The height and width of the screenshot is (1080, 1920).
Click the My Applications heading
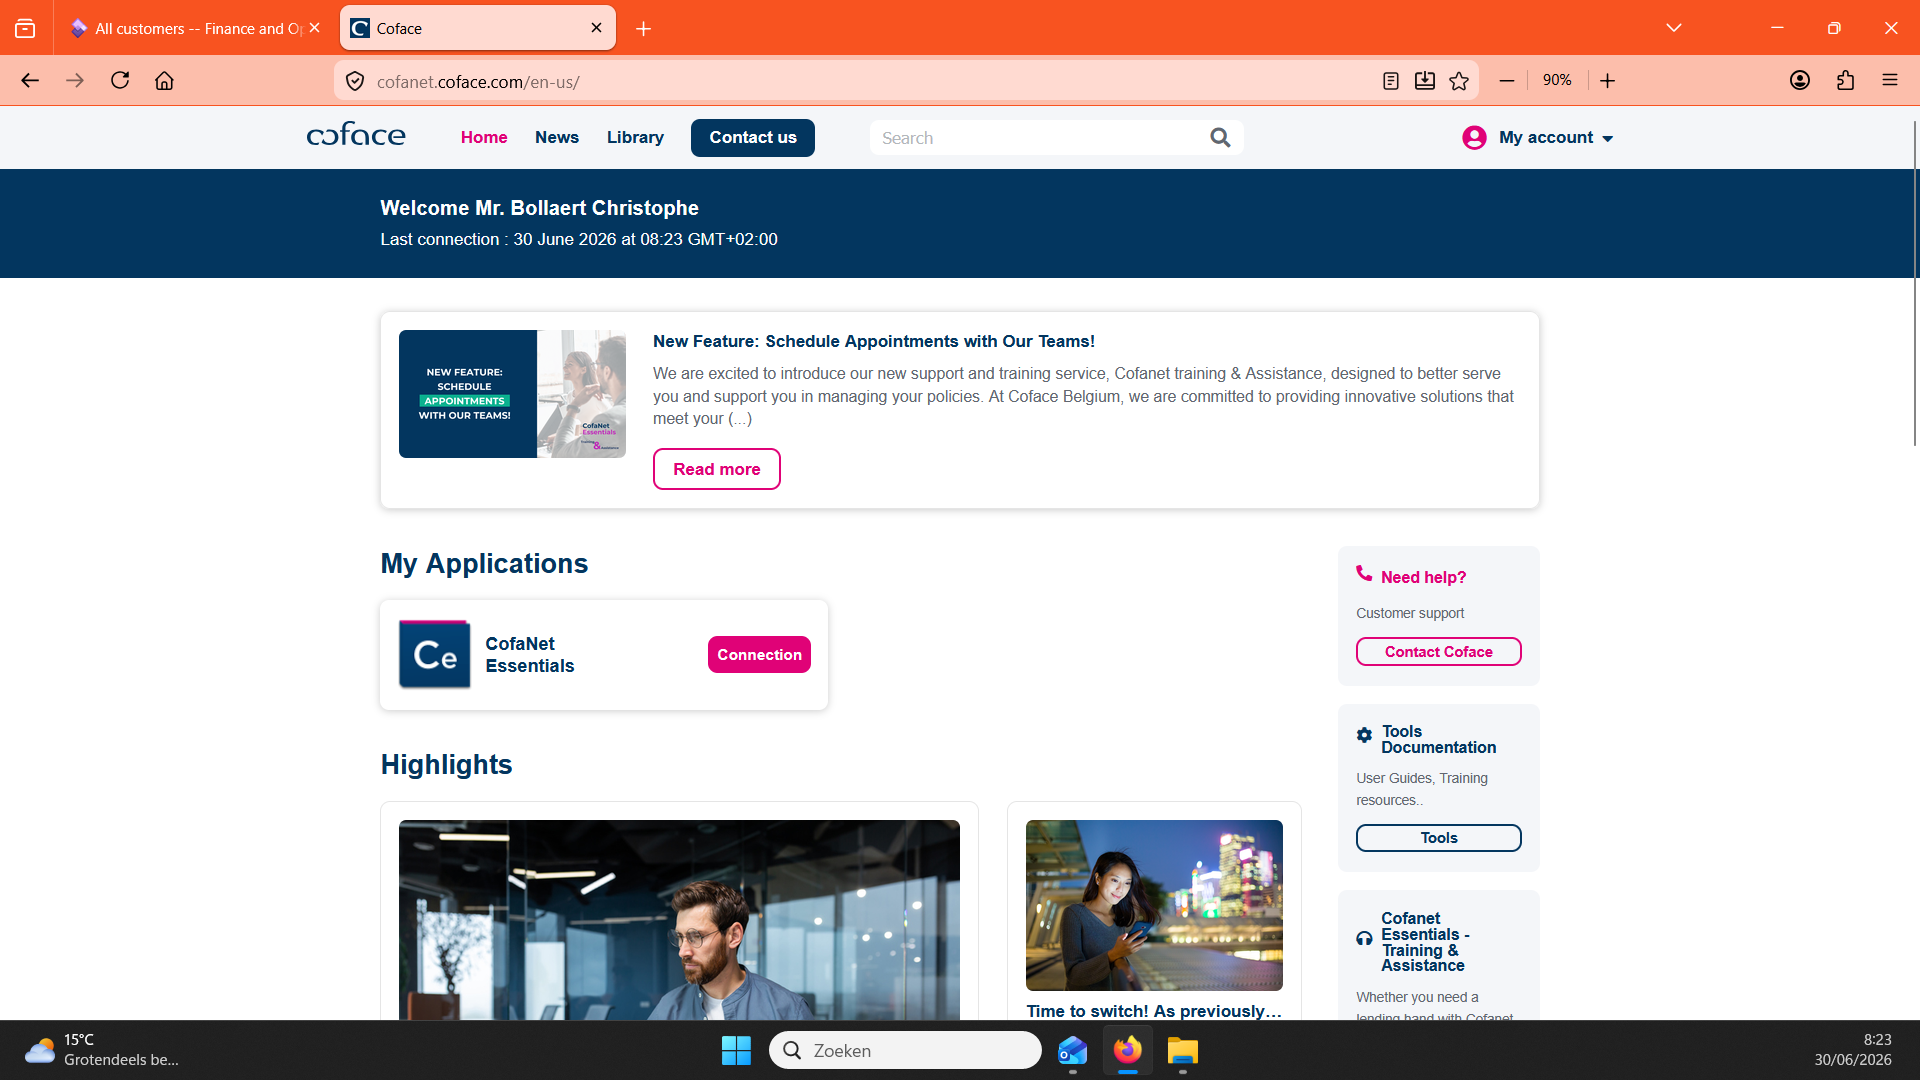point(484,563)
